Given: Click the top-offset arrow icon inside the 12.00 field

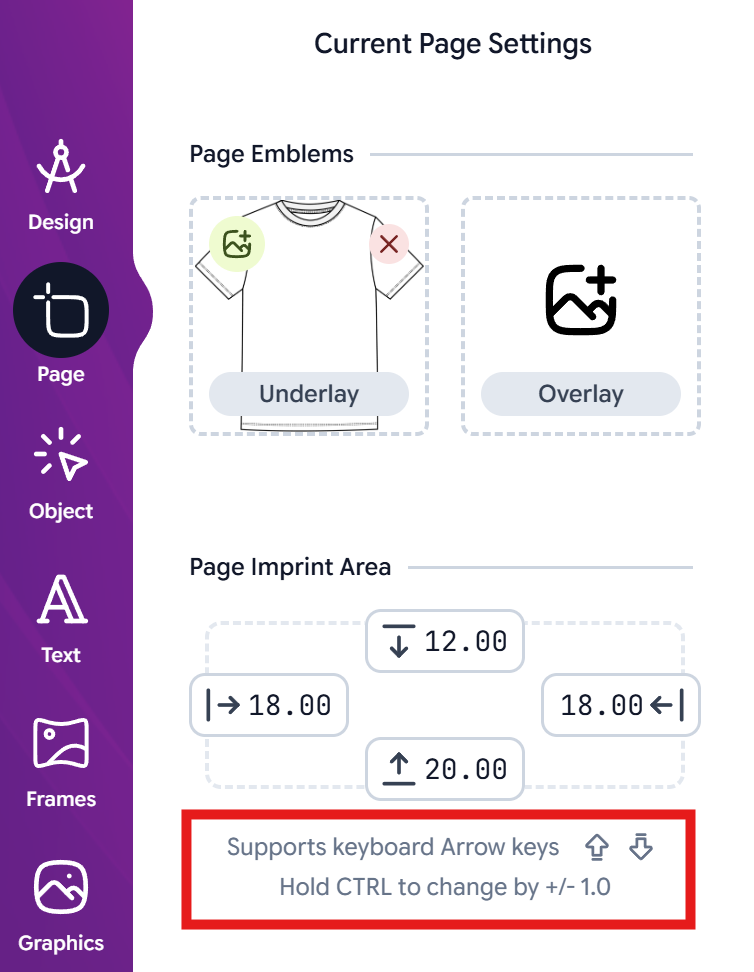Looking at the screenshot, I should (x=401, y=641).
